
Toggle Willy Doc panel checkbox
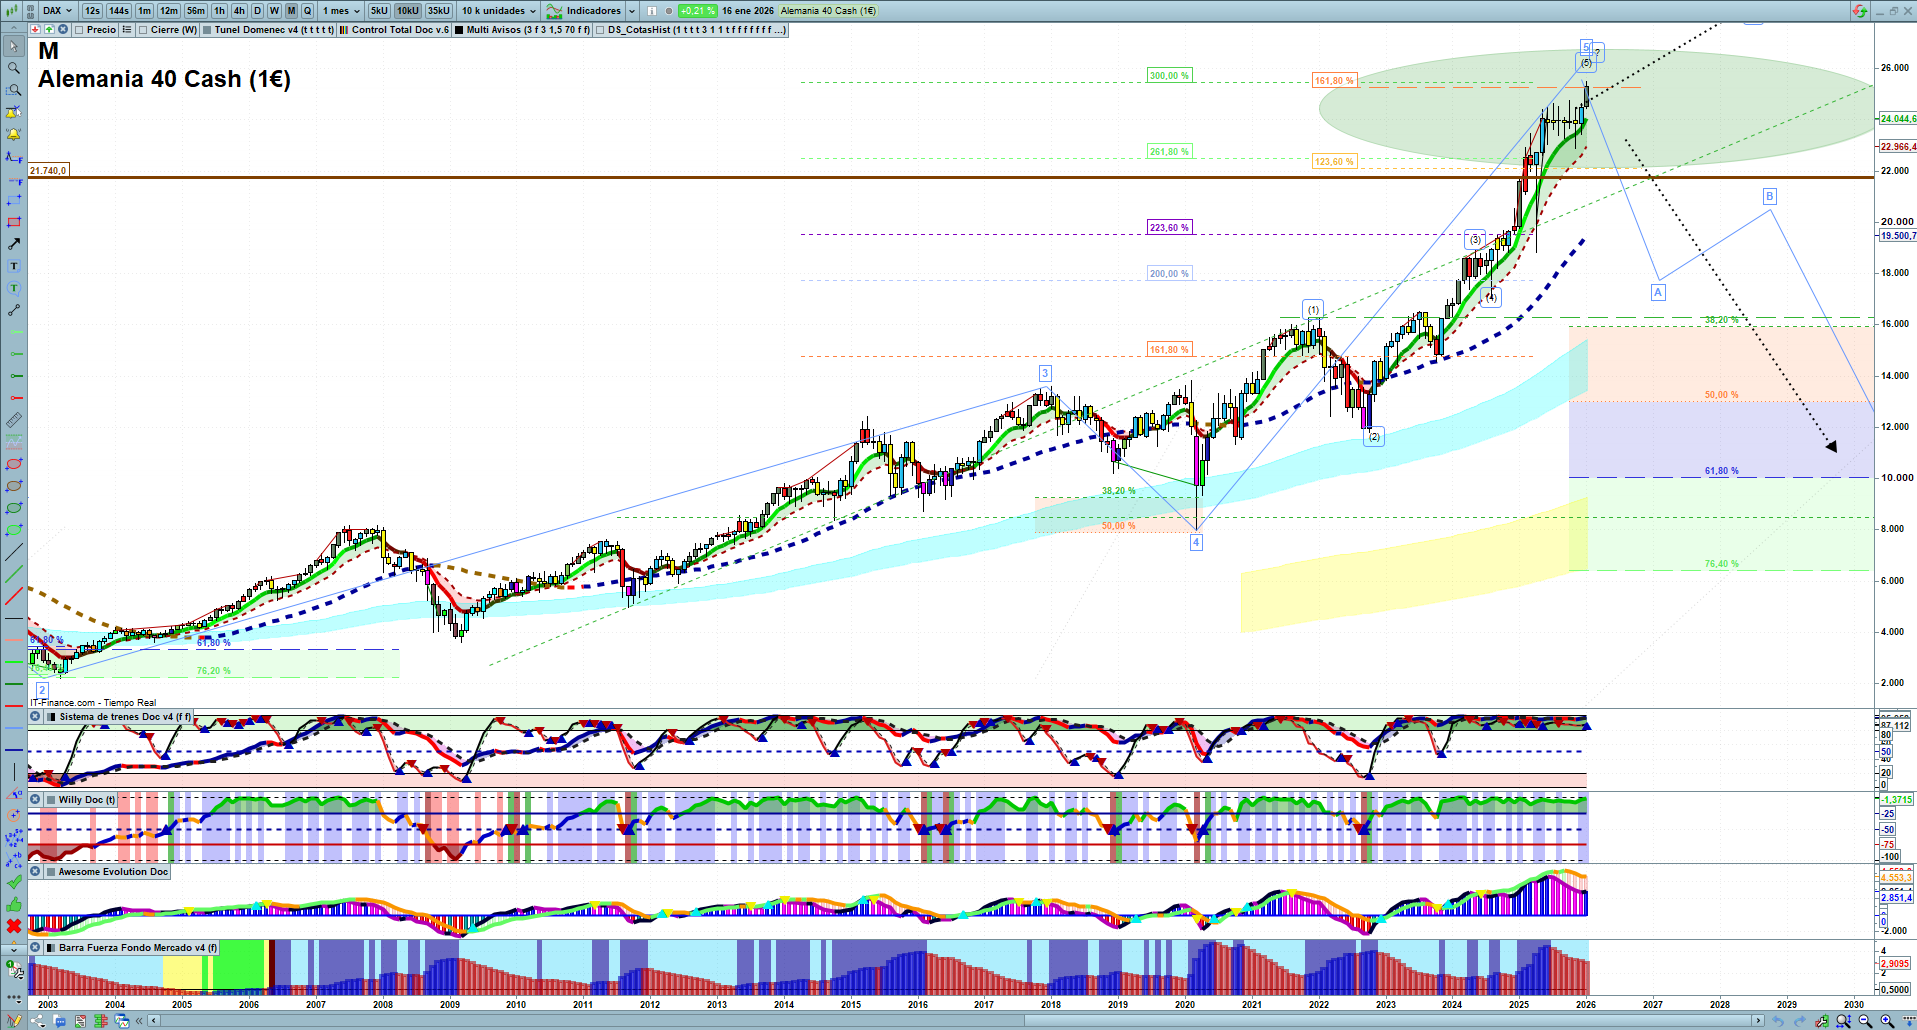point(51,800)
